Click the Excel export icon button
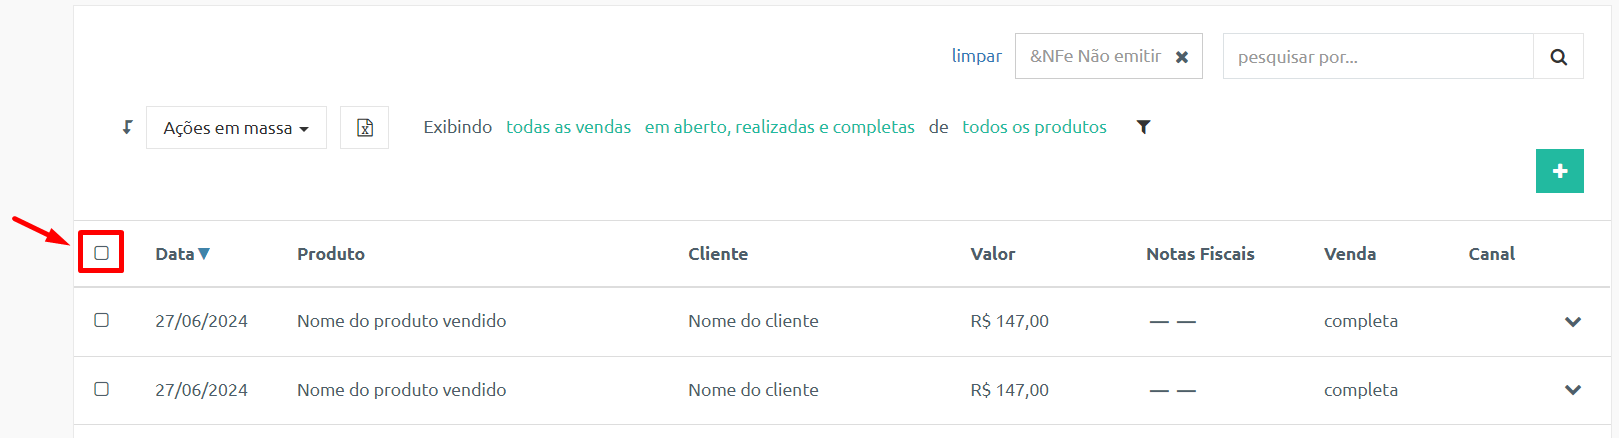Image resolution: width=1619 pixels, height=438 pixels. tap(365, 128)
